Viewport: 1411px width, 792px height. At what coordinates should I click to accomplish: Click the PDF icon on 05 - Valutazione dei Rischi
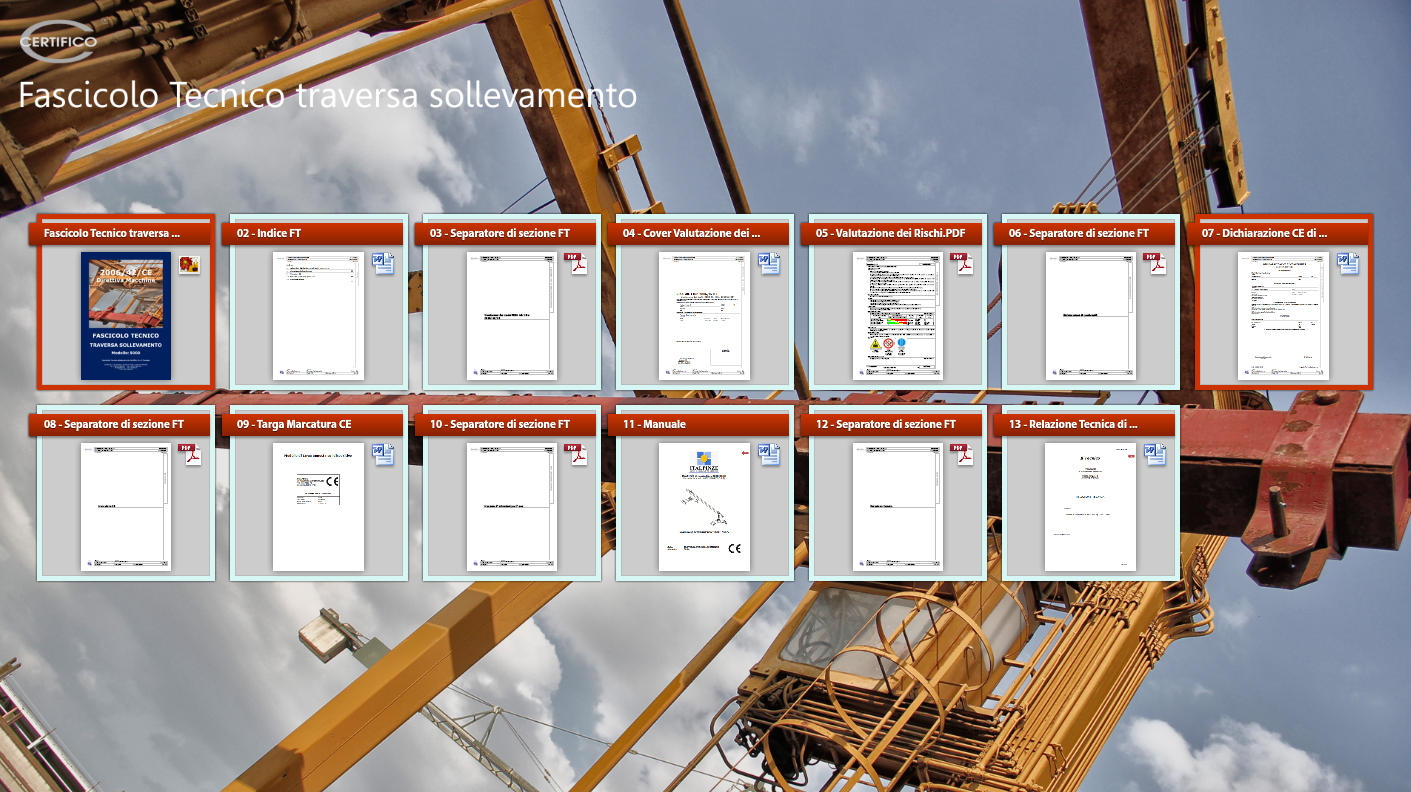coord(962,263)
